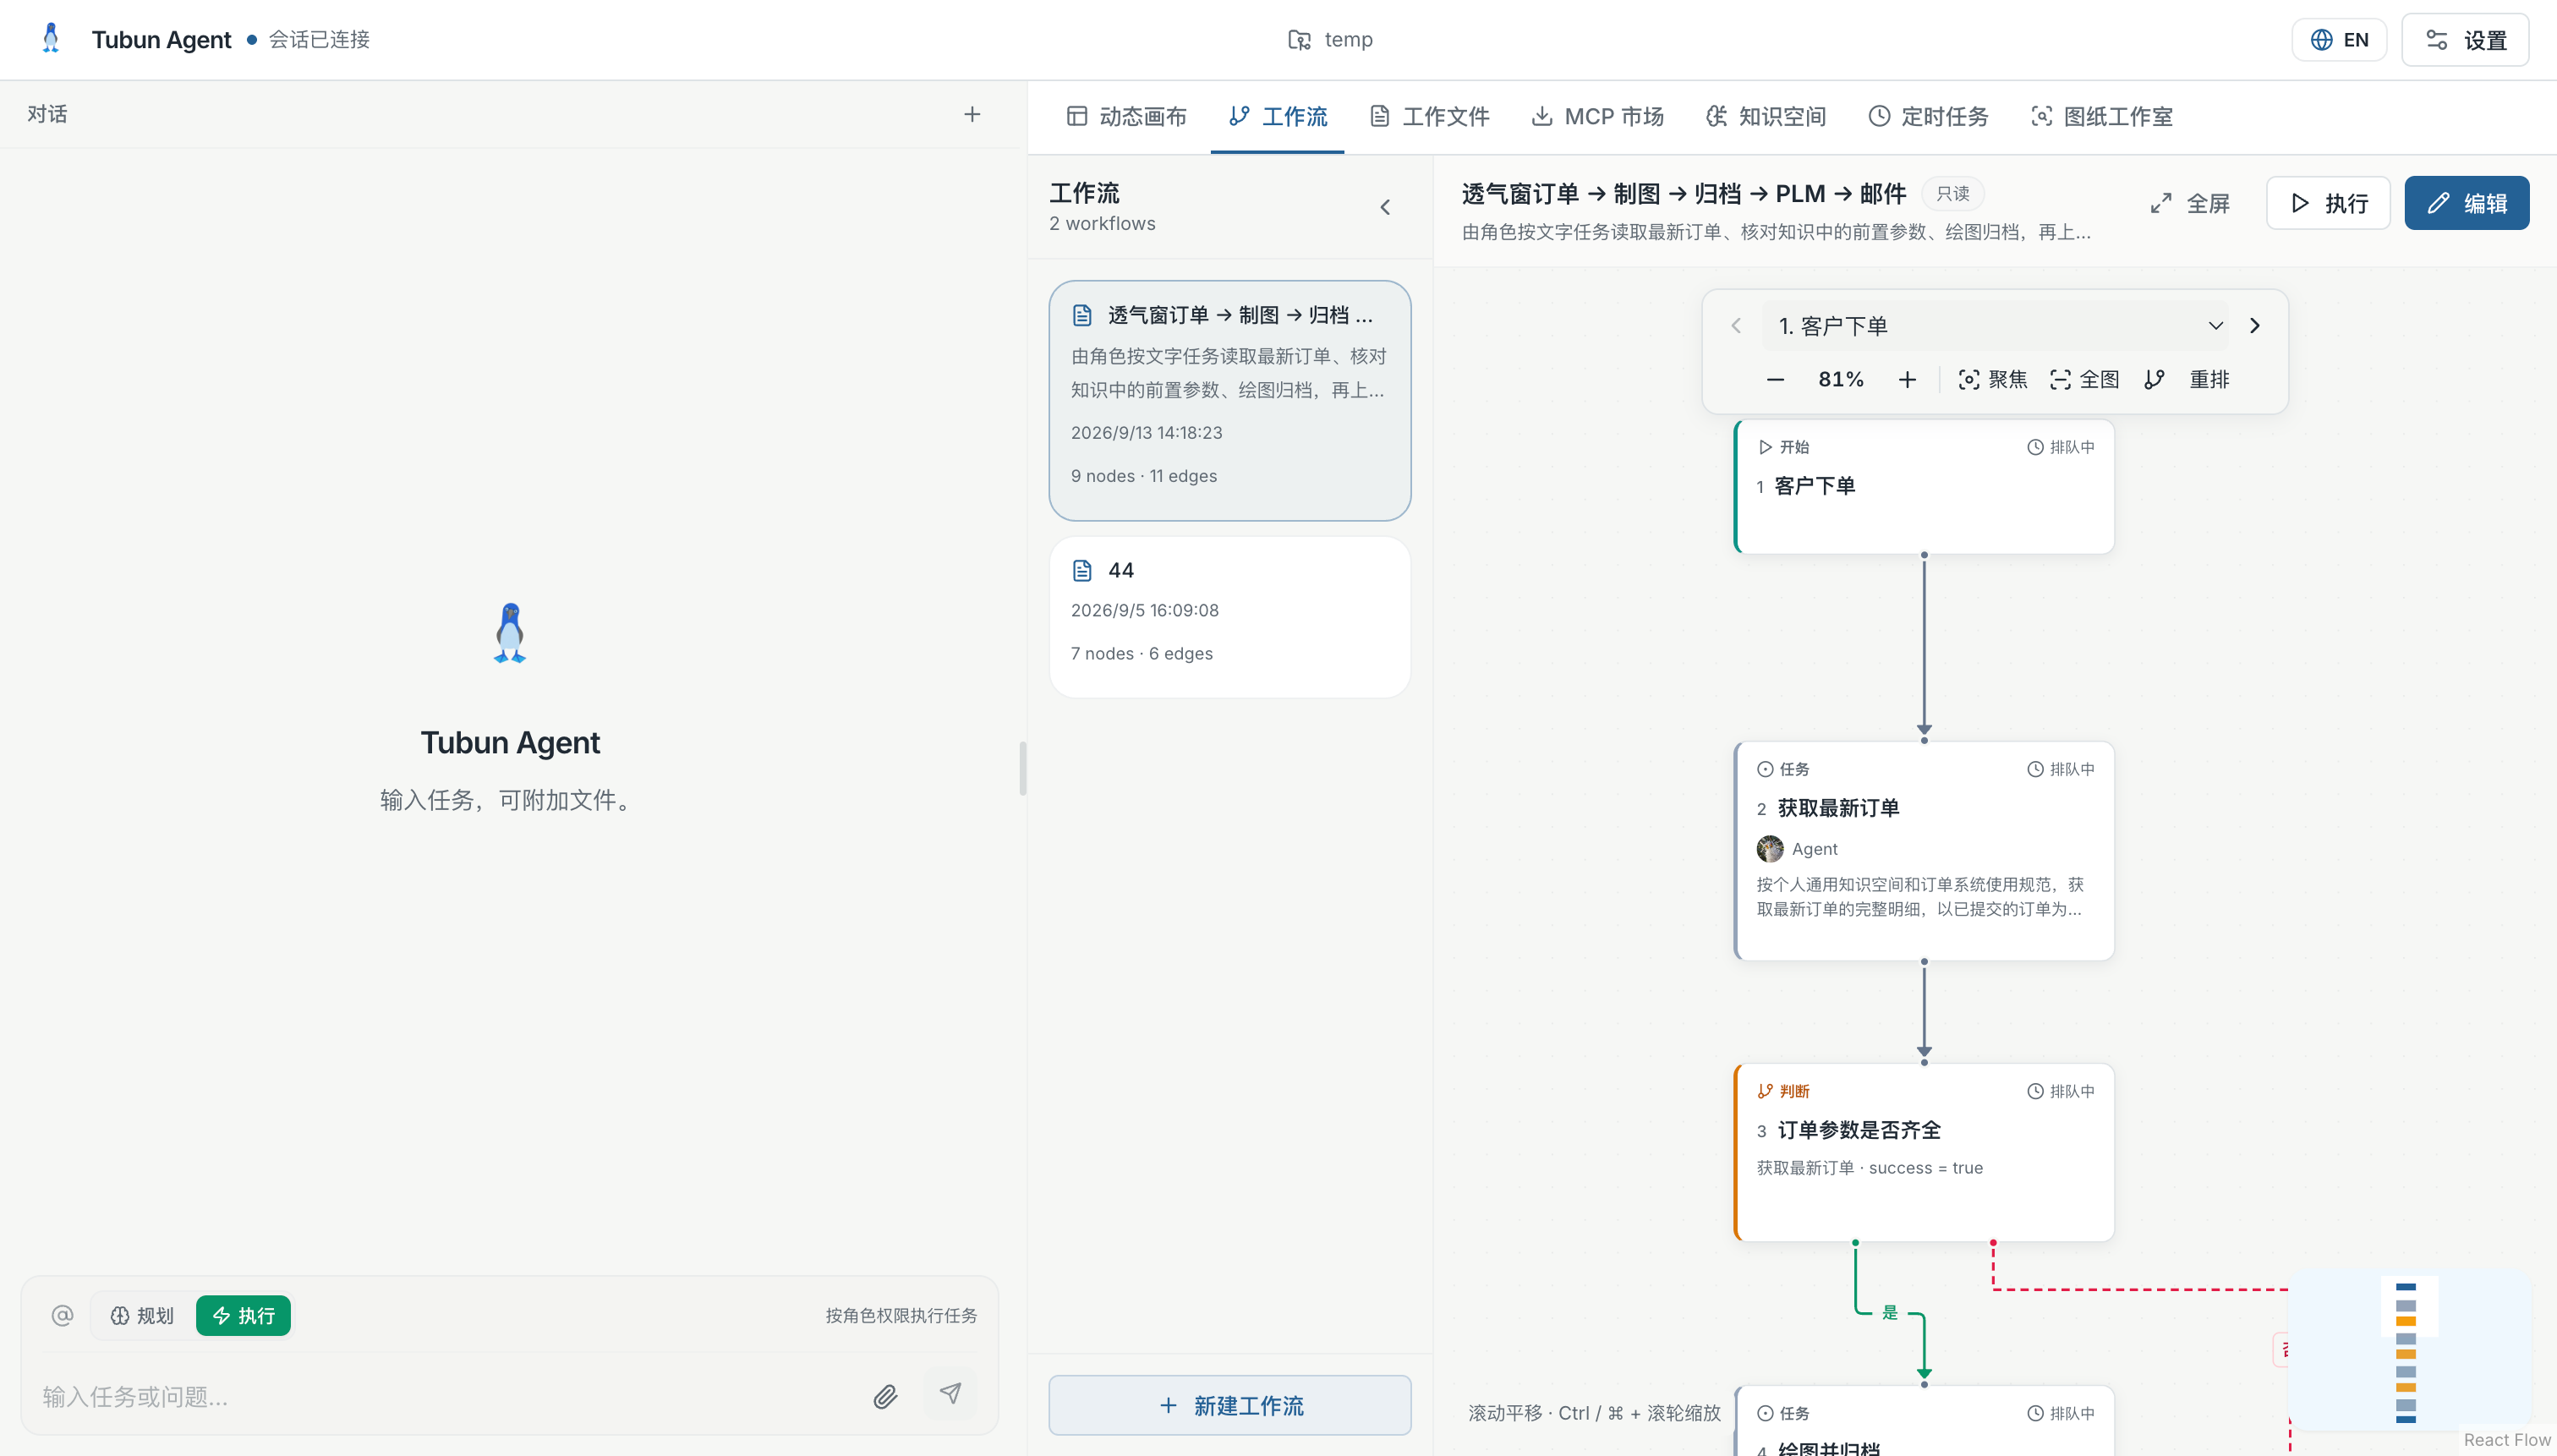Select the 工作流 tab
The image size is (2557, 1456).
(1277, 116)
